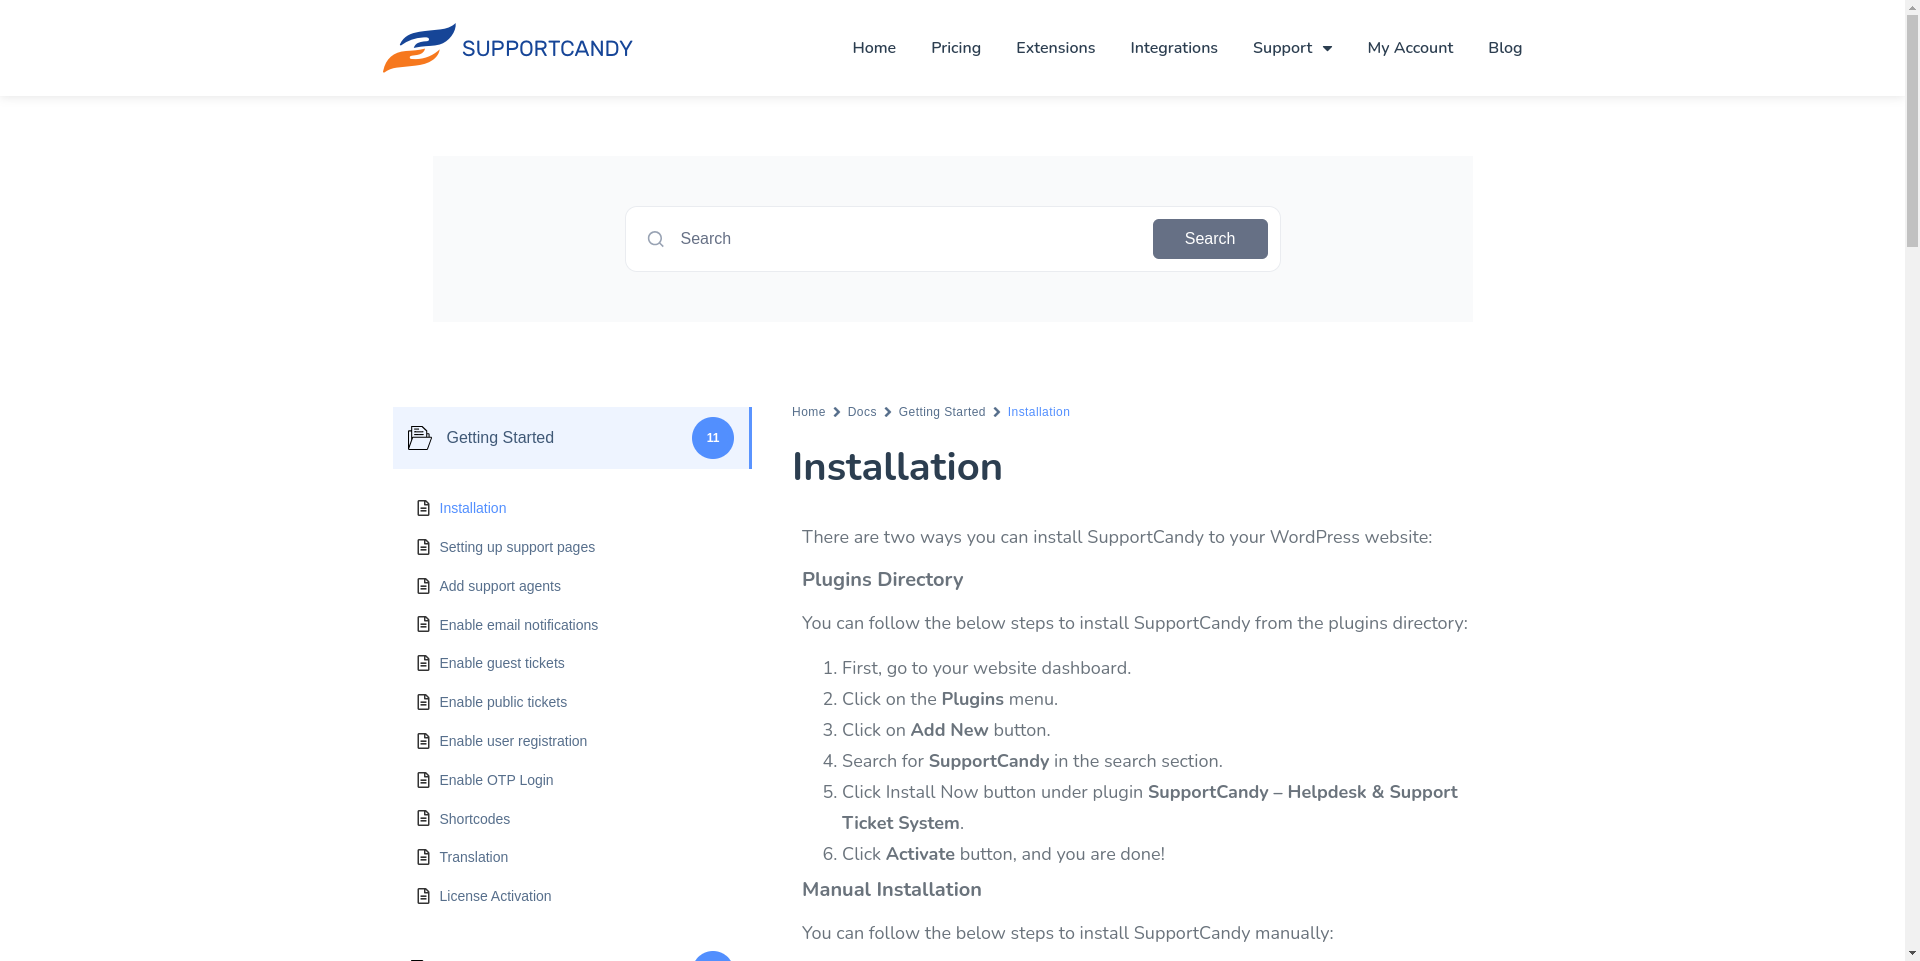
Task: Click document icon beside Translation
Action: click(423, 857)
